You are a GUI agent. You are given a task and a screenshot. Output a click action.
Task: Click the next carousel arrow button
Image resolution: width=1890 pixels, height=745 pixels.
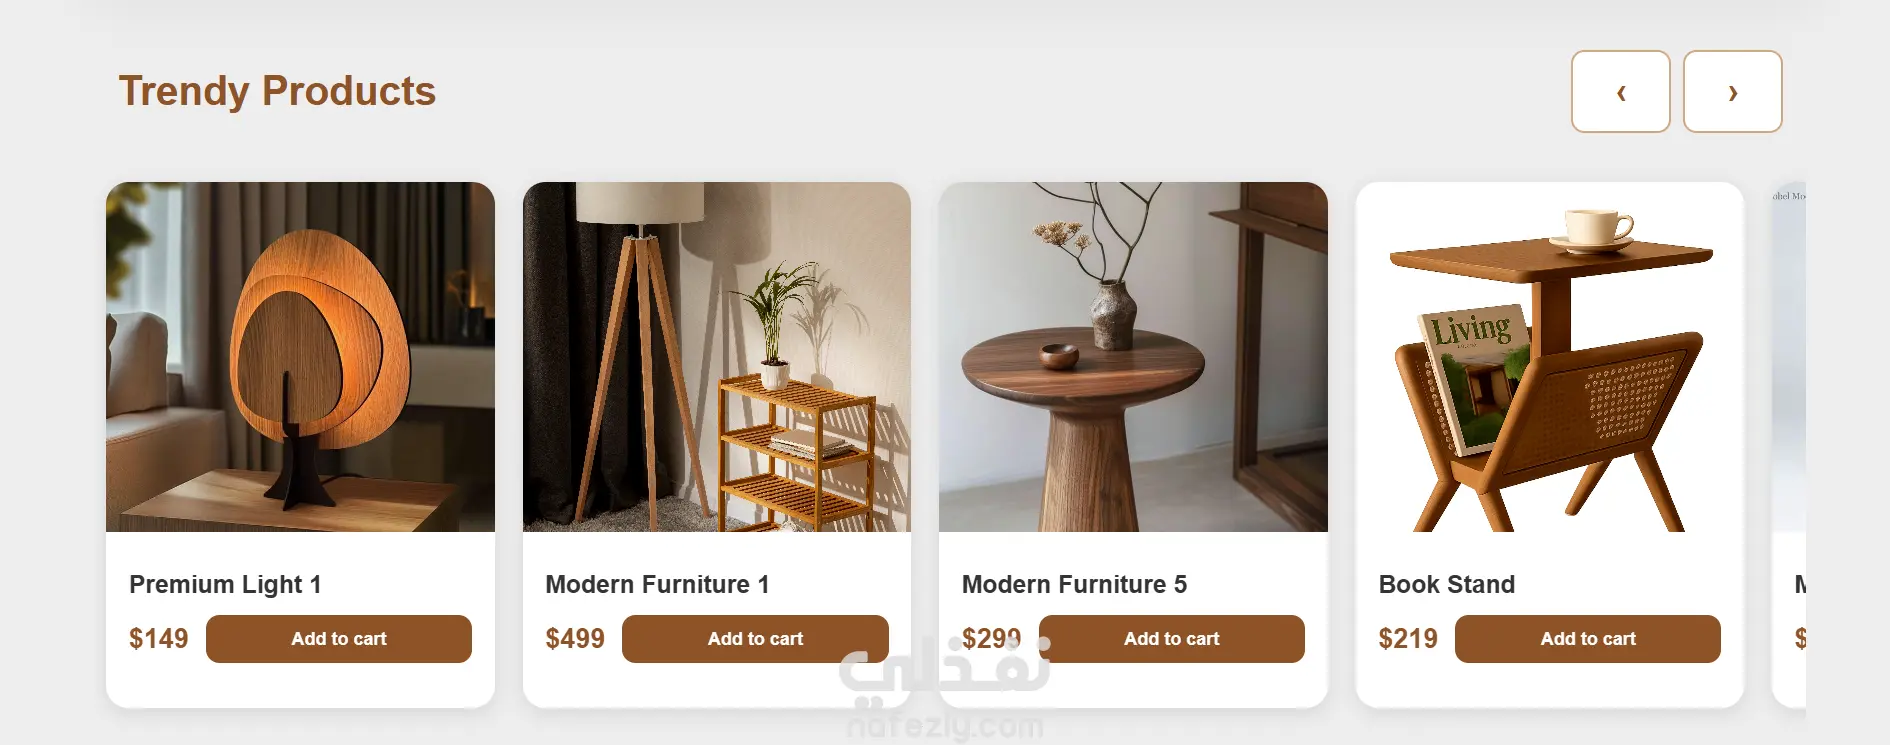1732,91
